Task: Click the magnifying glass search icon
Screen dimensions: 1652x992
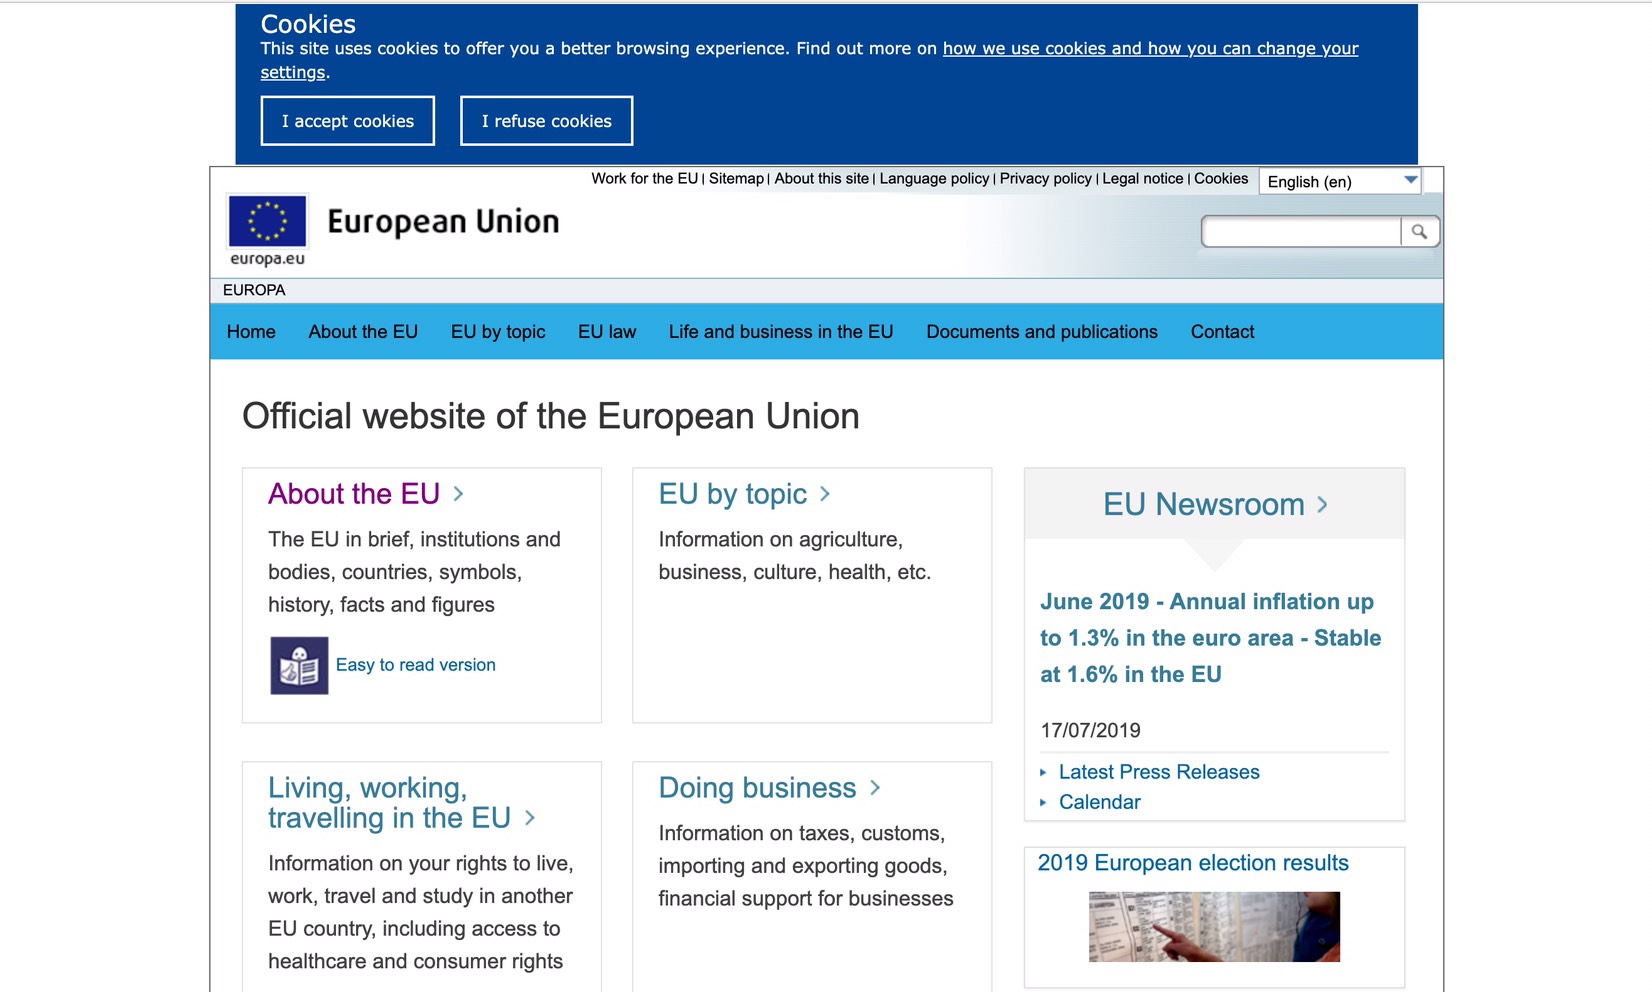Action: coord(1419,232)
